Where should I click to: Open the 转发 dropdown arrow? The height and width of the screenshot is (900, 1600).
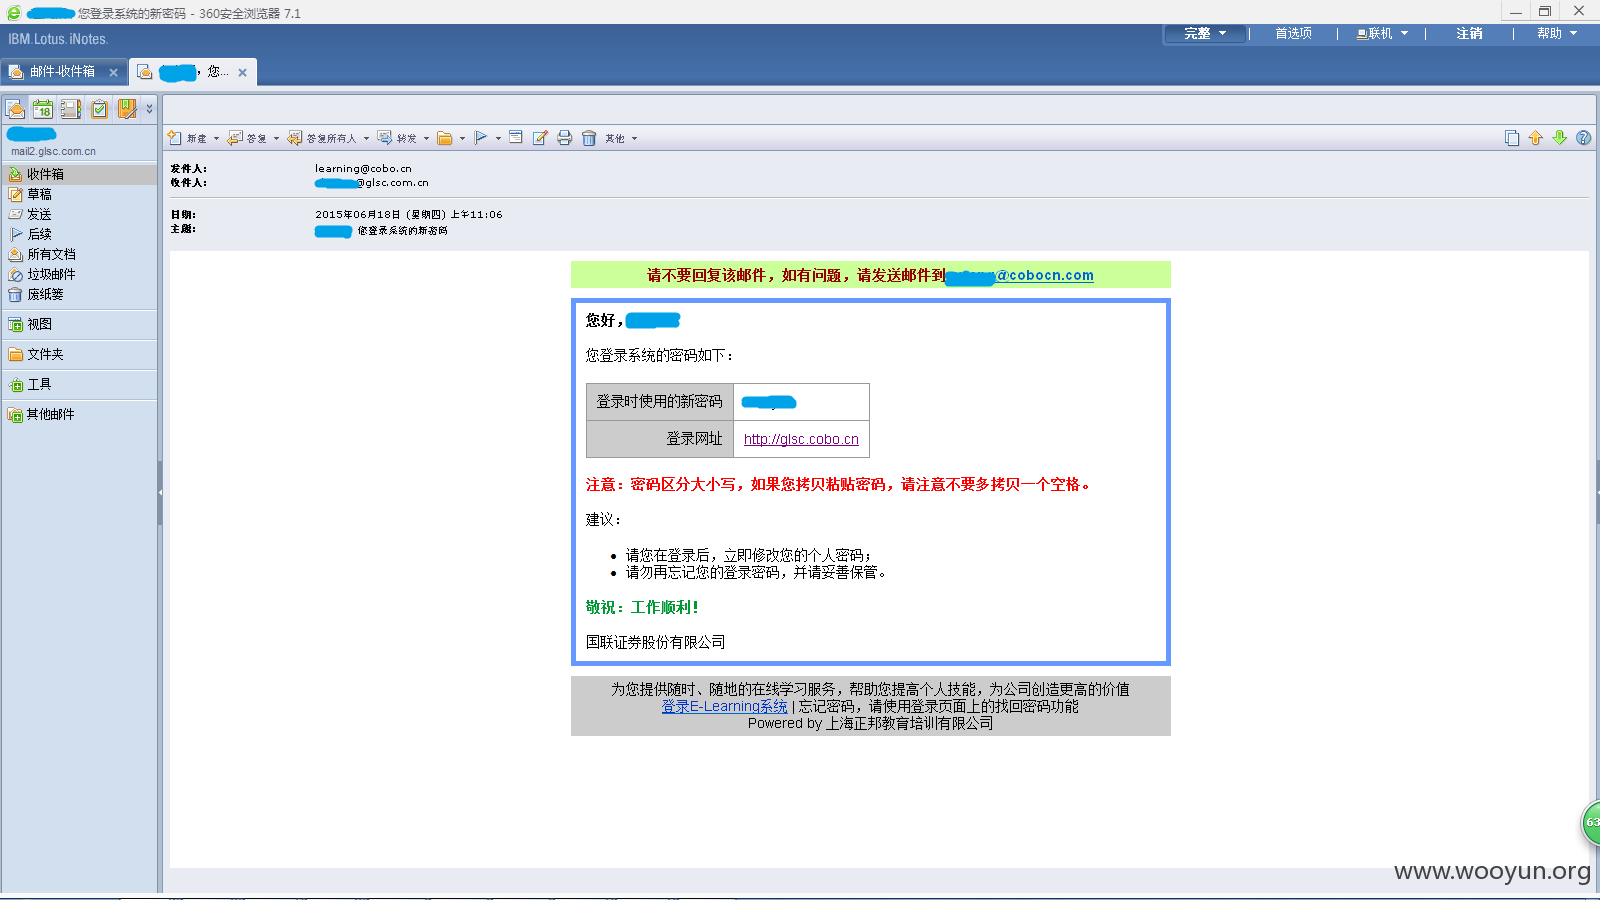426,139
